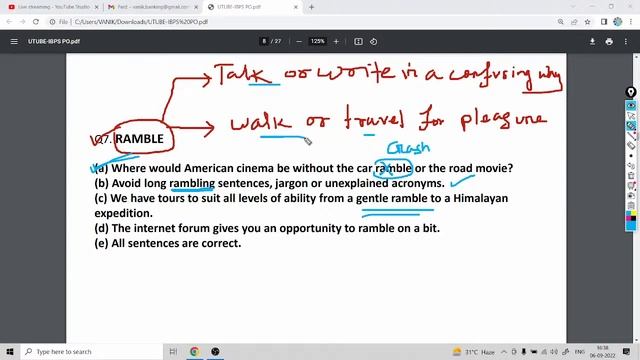
Task: Undo last stroke in annotation toolbar
Action: pos(631,166)
